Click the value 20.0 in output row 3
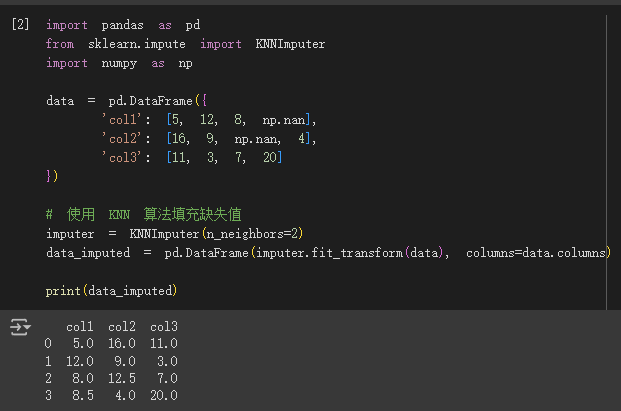 click(164, 395)
